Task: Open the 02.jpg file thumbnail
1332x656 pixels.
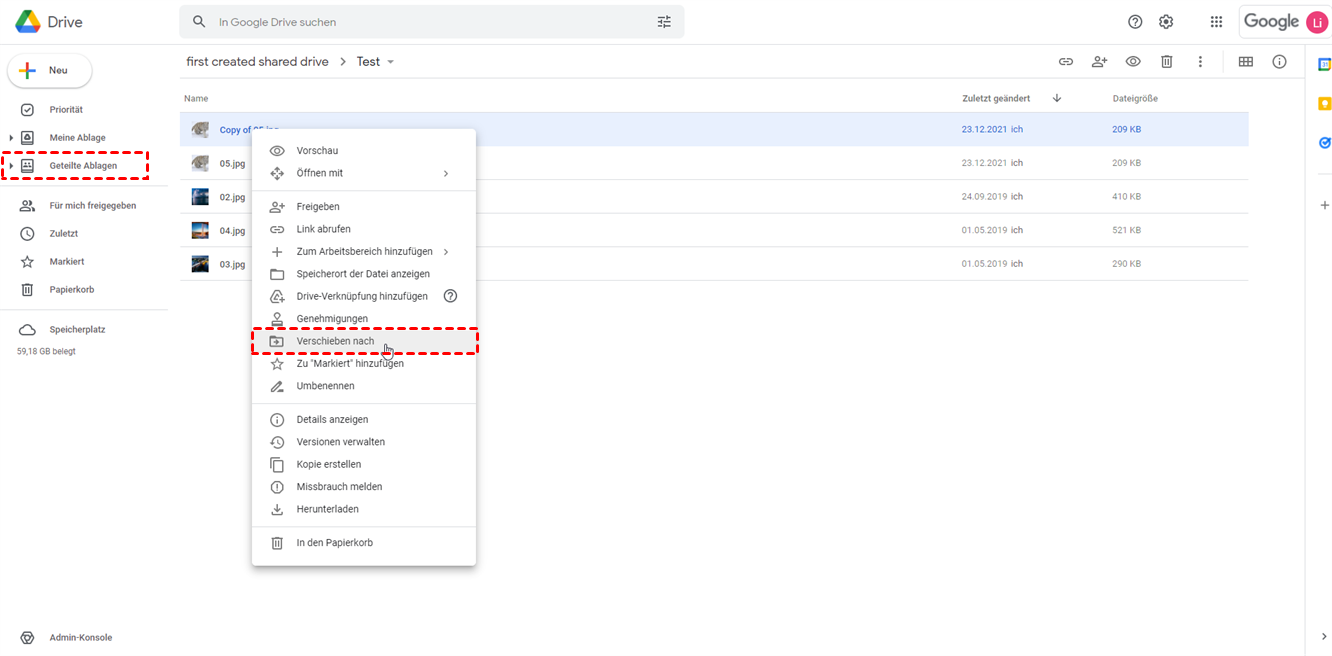Action: pos(201,197)
